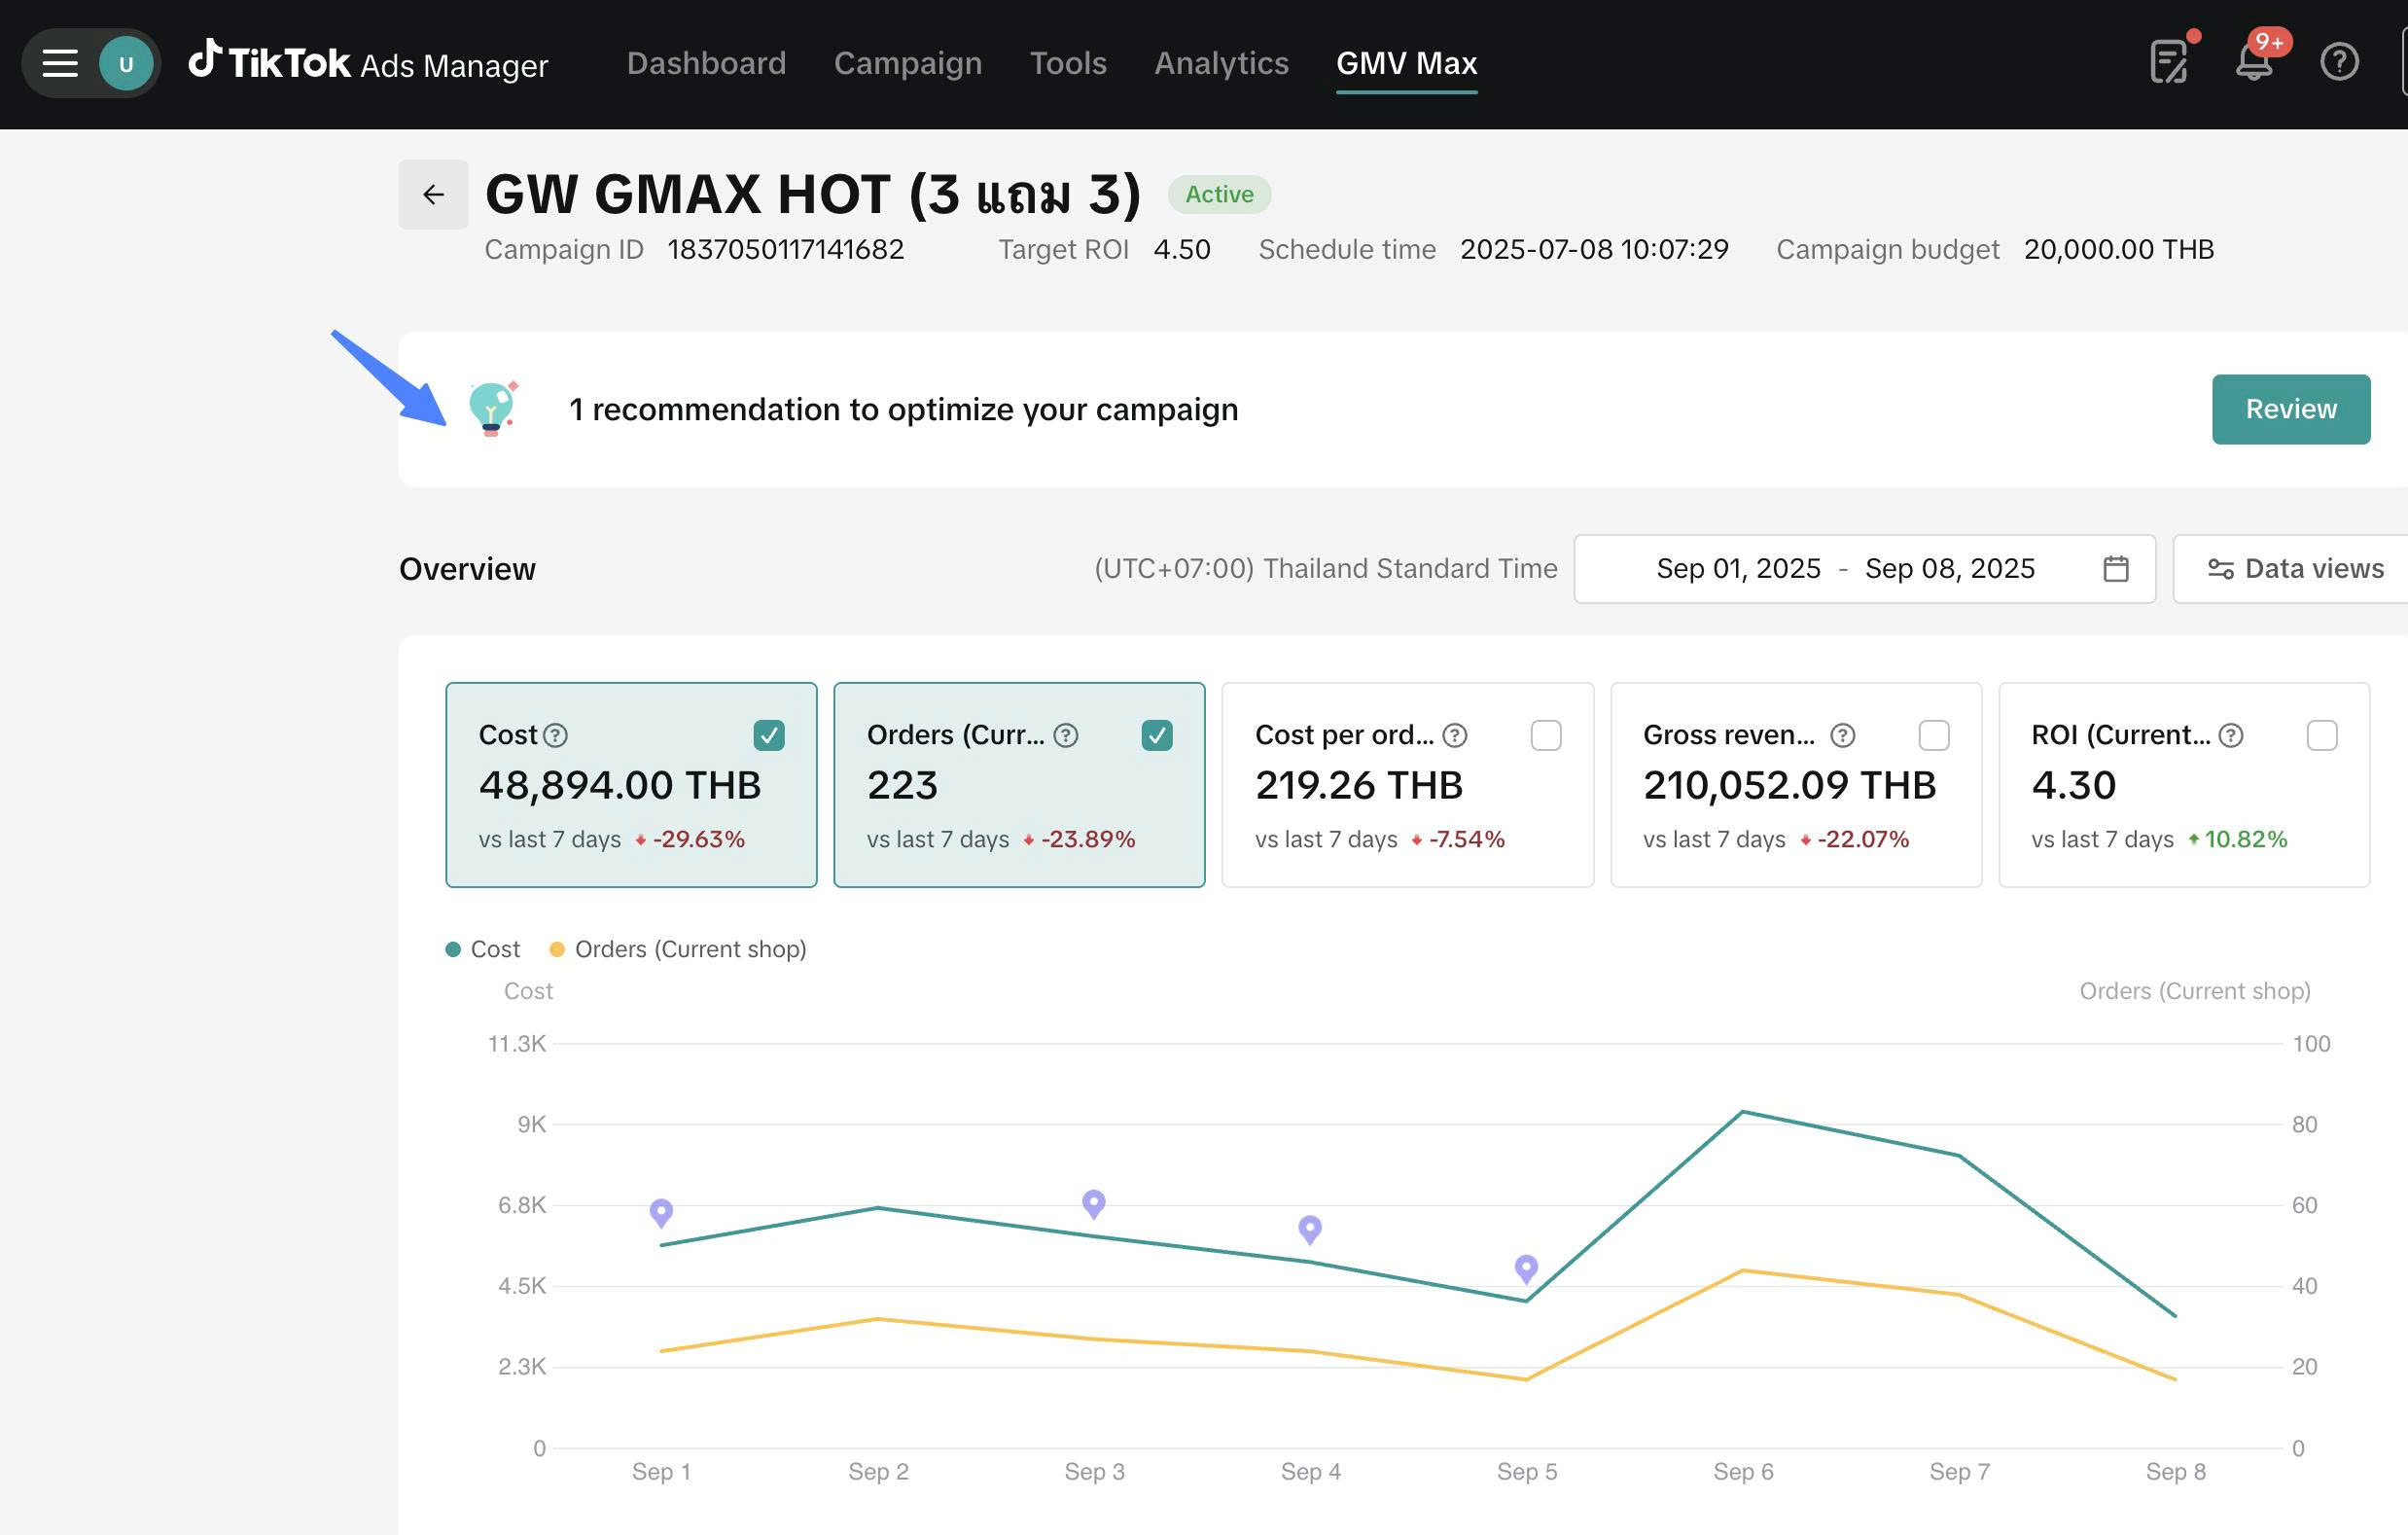
Task: Go to the Dashboard tab
Action: (706, 63)
